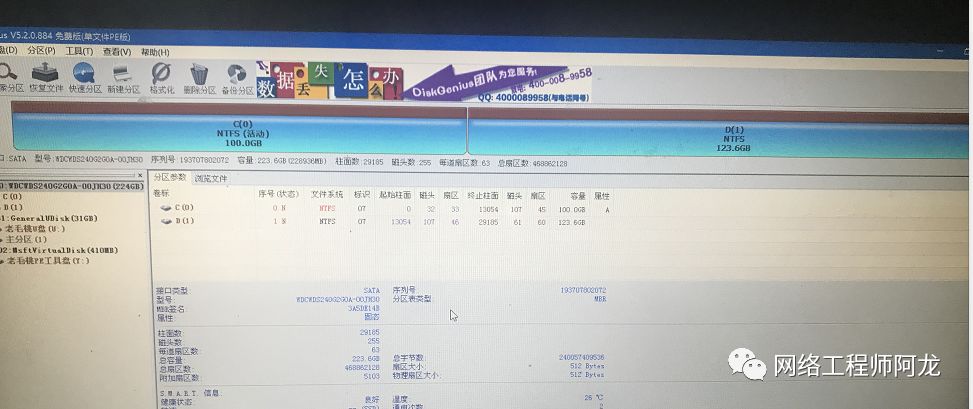Click the 健康状态 value 良好
973x409 pixels.
click(x=372, y=400)
